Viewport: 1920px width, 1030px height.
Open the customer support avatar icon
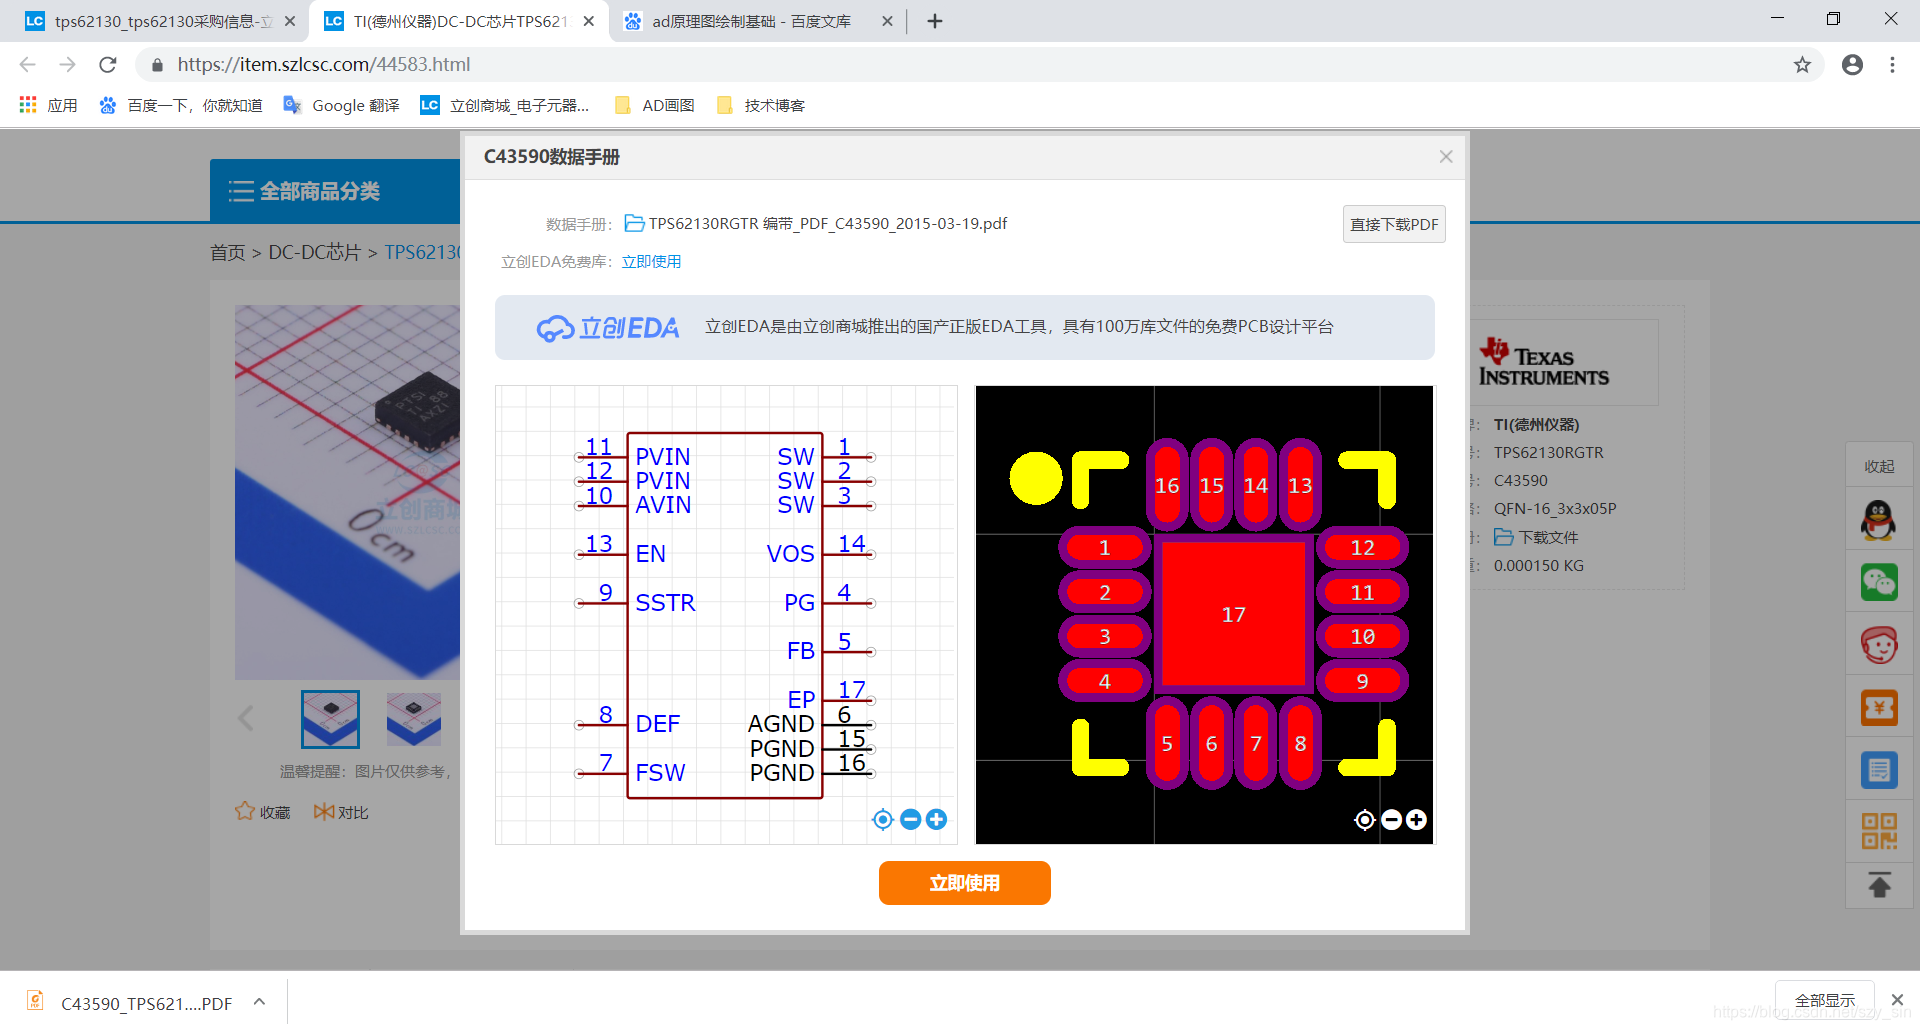pos(1879,645)
